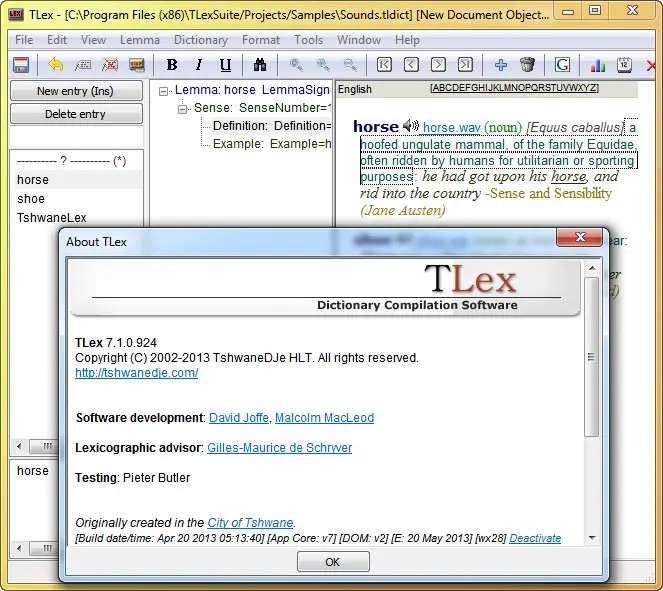Select the Definition tree item

[271, 126]
